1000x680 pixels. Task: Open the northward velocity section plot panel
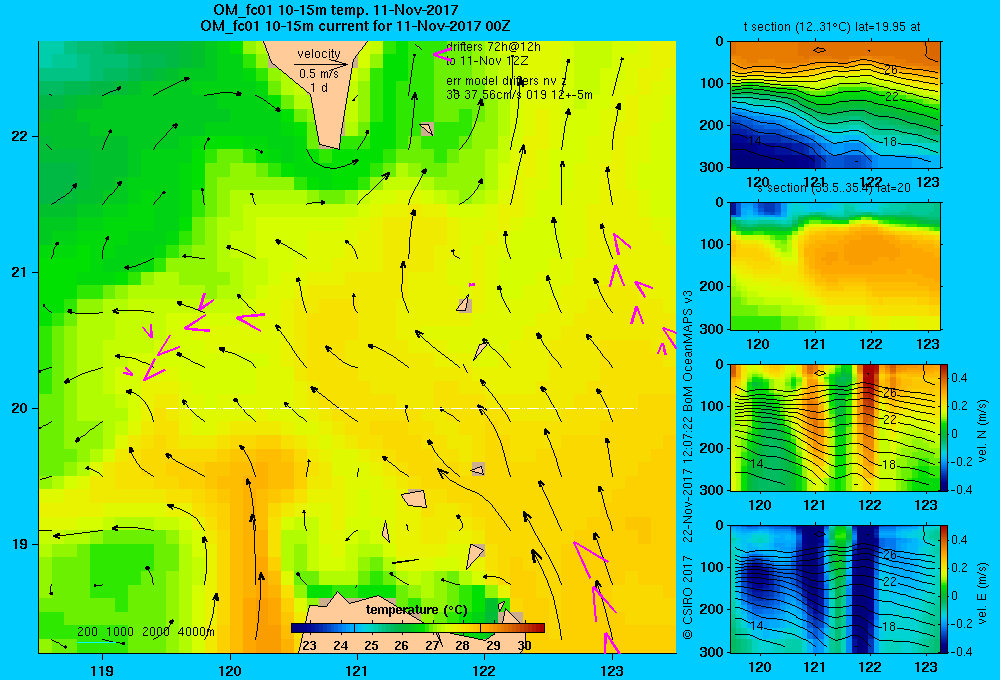pos(835,427)
